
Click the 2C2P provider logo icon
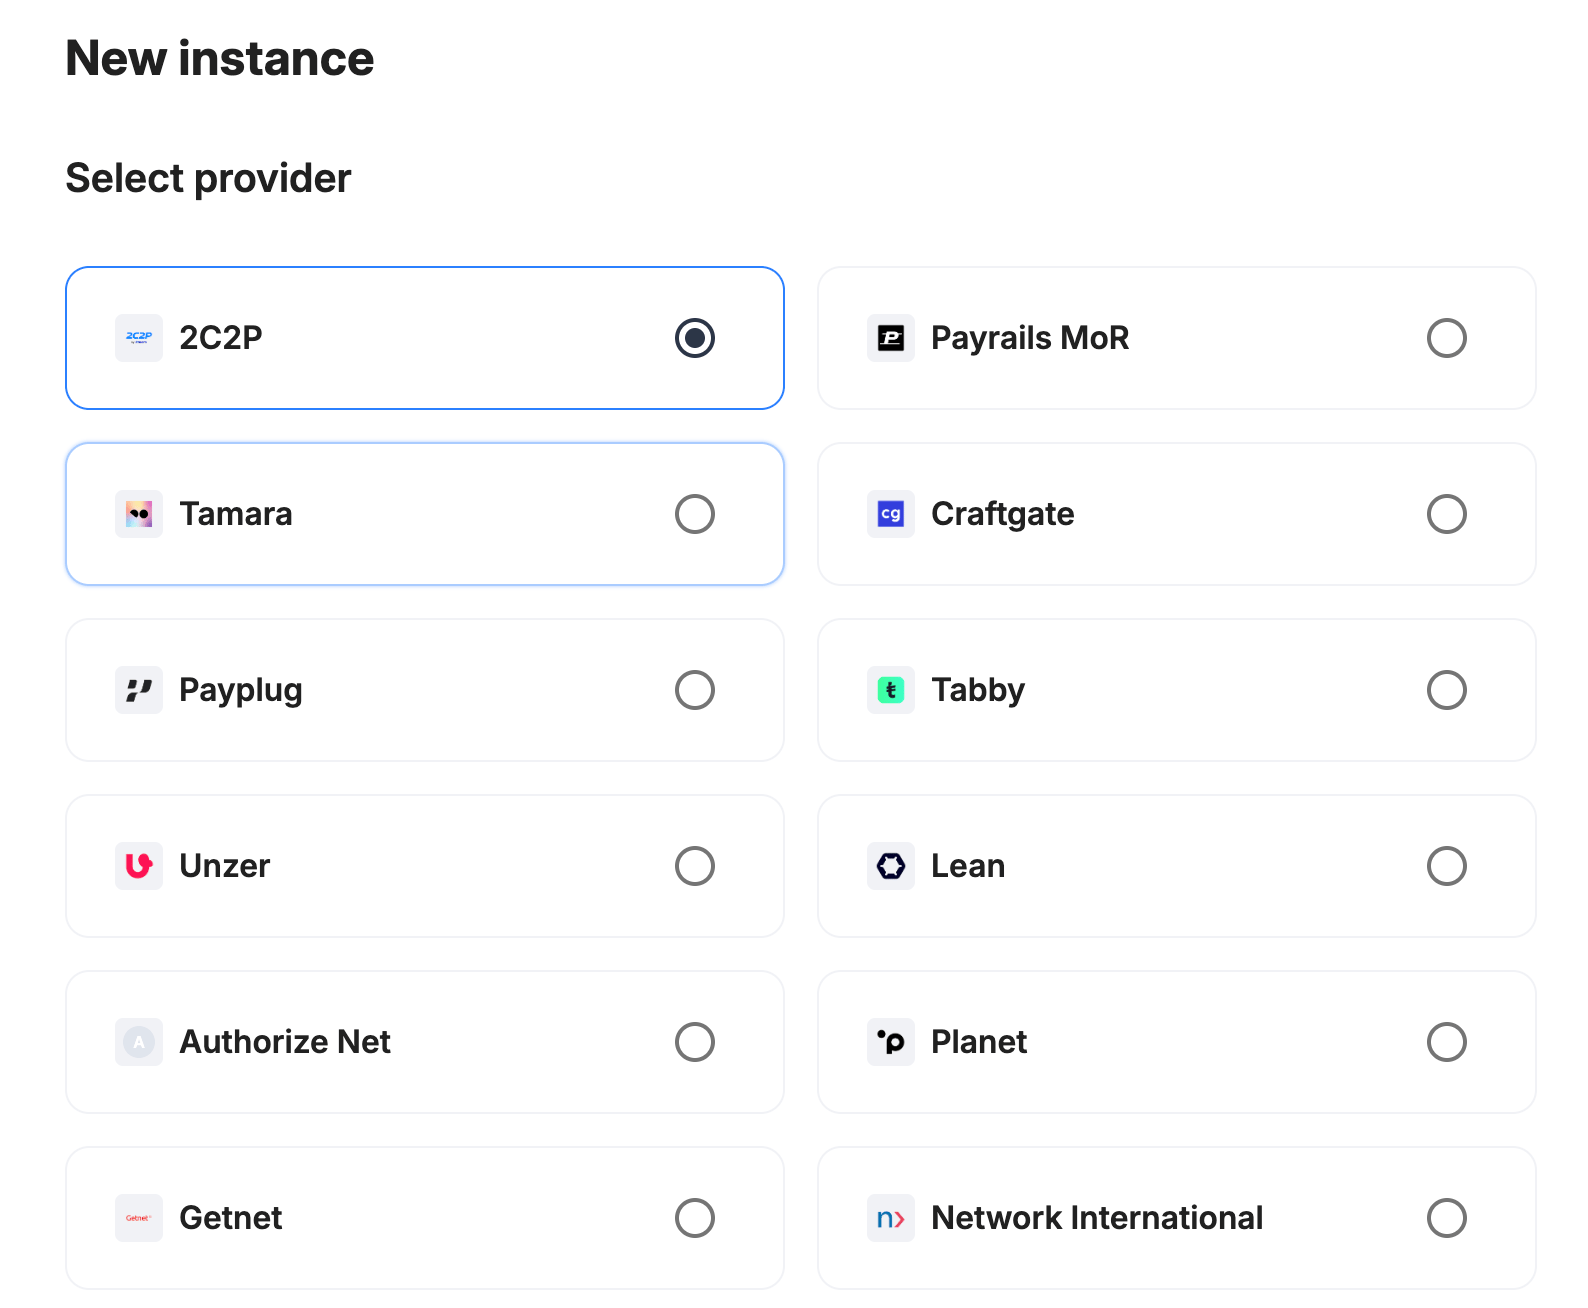139,338
